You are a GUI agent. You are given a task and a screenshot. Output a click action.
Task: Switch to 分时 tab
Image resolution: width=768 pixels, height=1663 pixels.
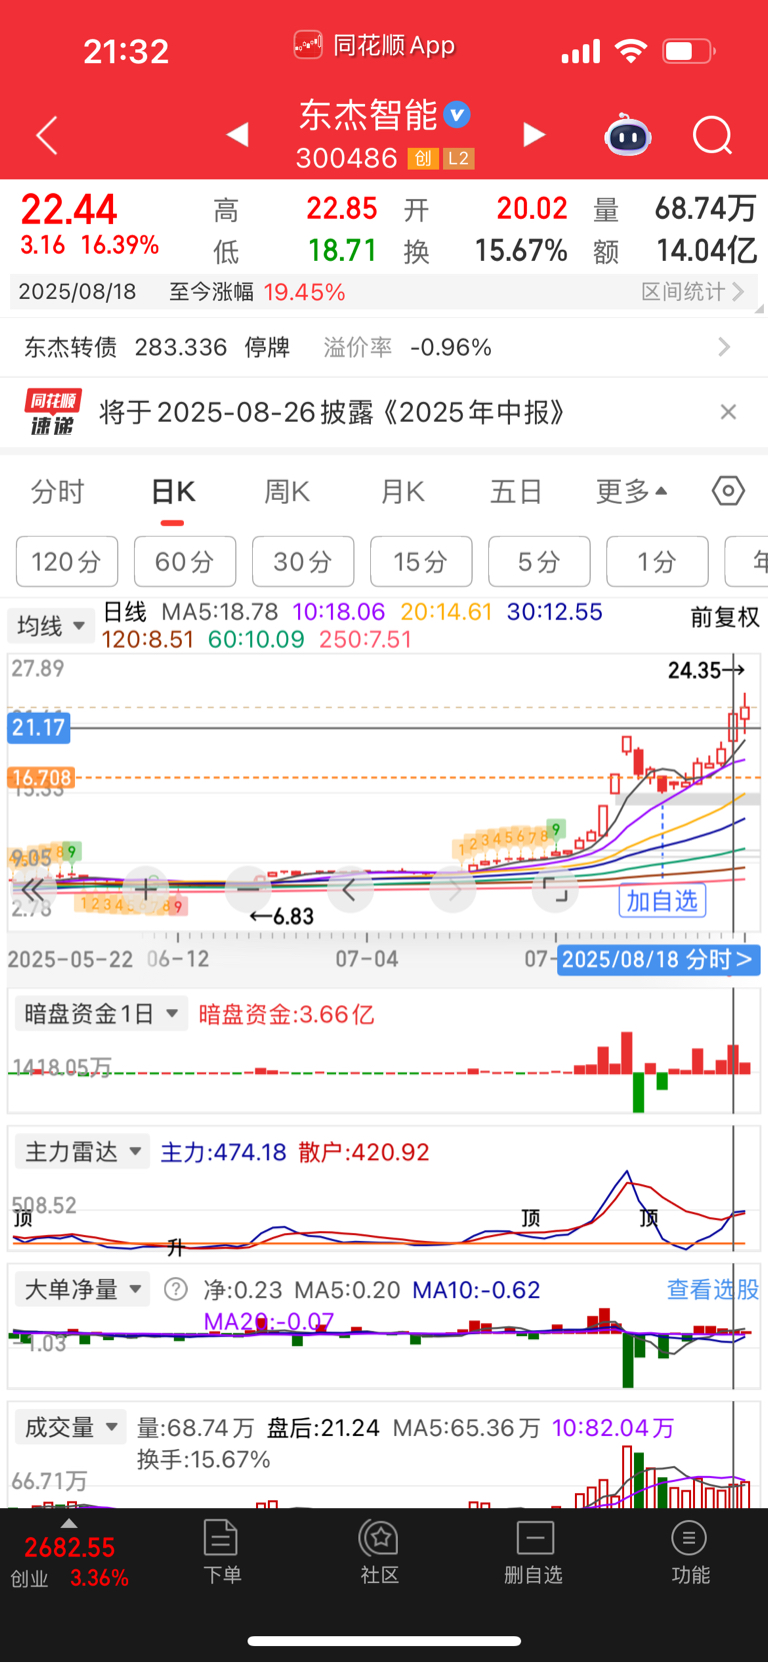click(x=58, y=491)
